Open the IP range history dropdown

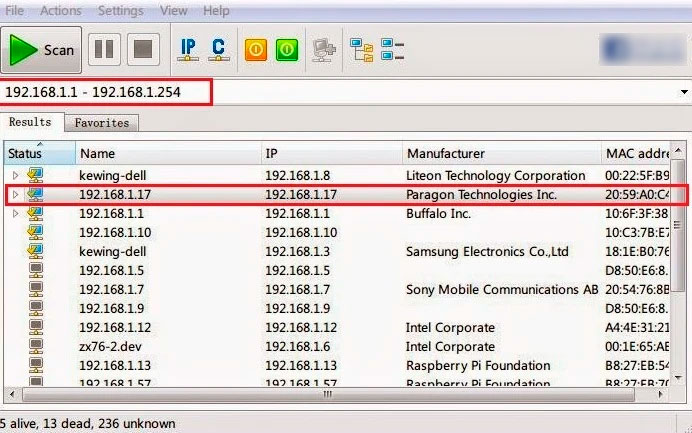click(x=683, y=92)
